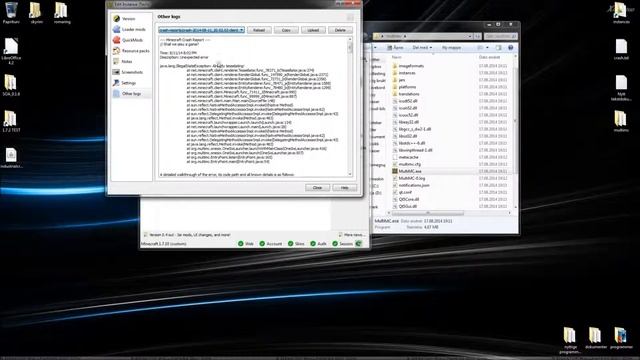The width and height of the screenshot is (640, 360).
Task: Close the Edit Instance dialog via Close button
Action: pos(317,187)
